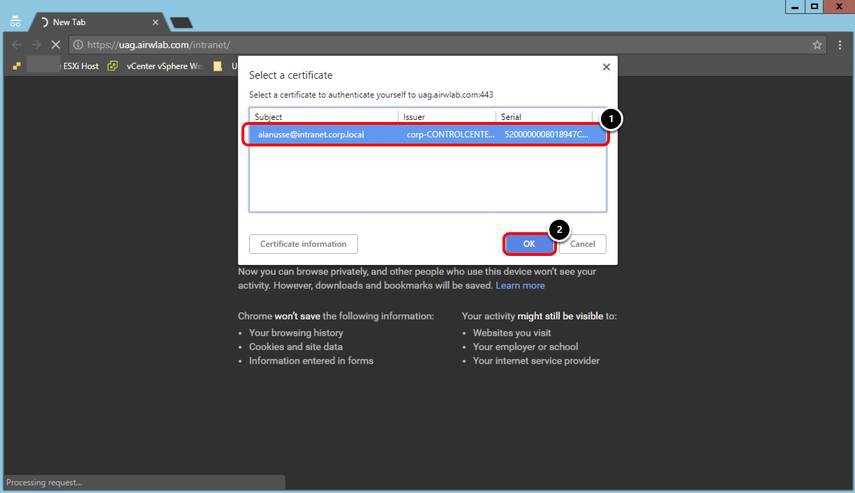This screenshot has width=855, height=493.
Task: Open Certificate information
Action: point(303,244)
